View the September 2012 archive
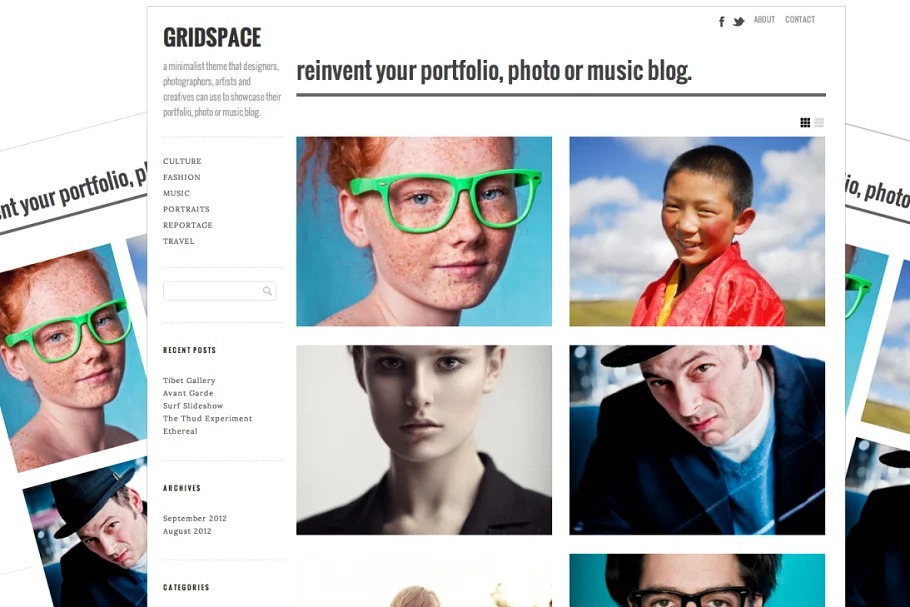The image size is (910, 607). (x=195, y=518)
